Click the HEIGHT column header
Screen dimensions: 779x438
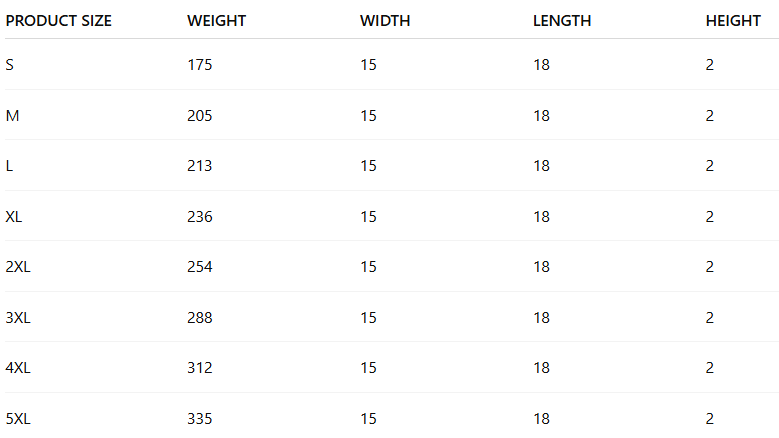point(733,21)
